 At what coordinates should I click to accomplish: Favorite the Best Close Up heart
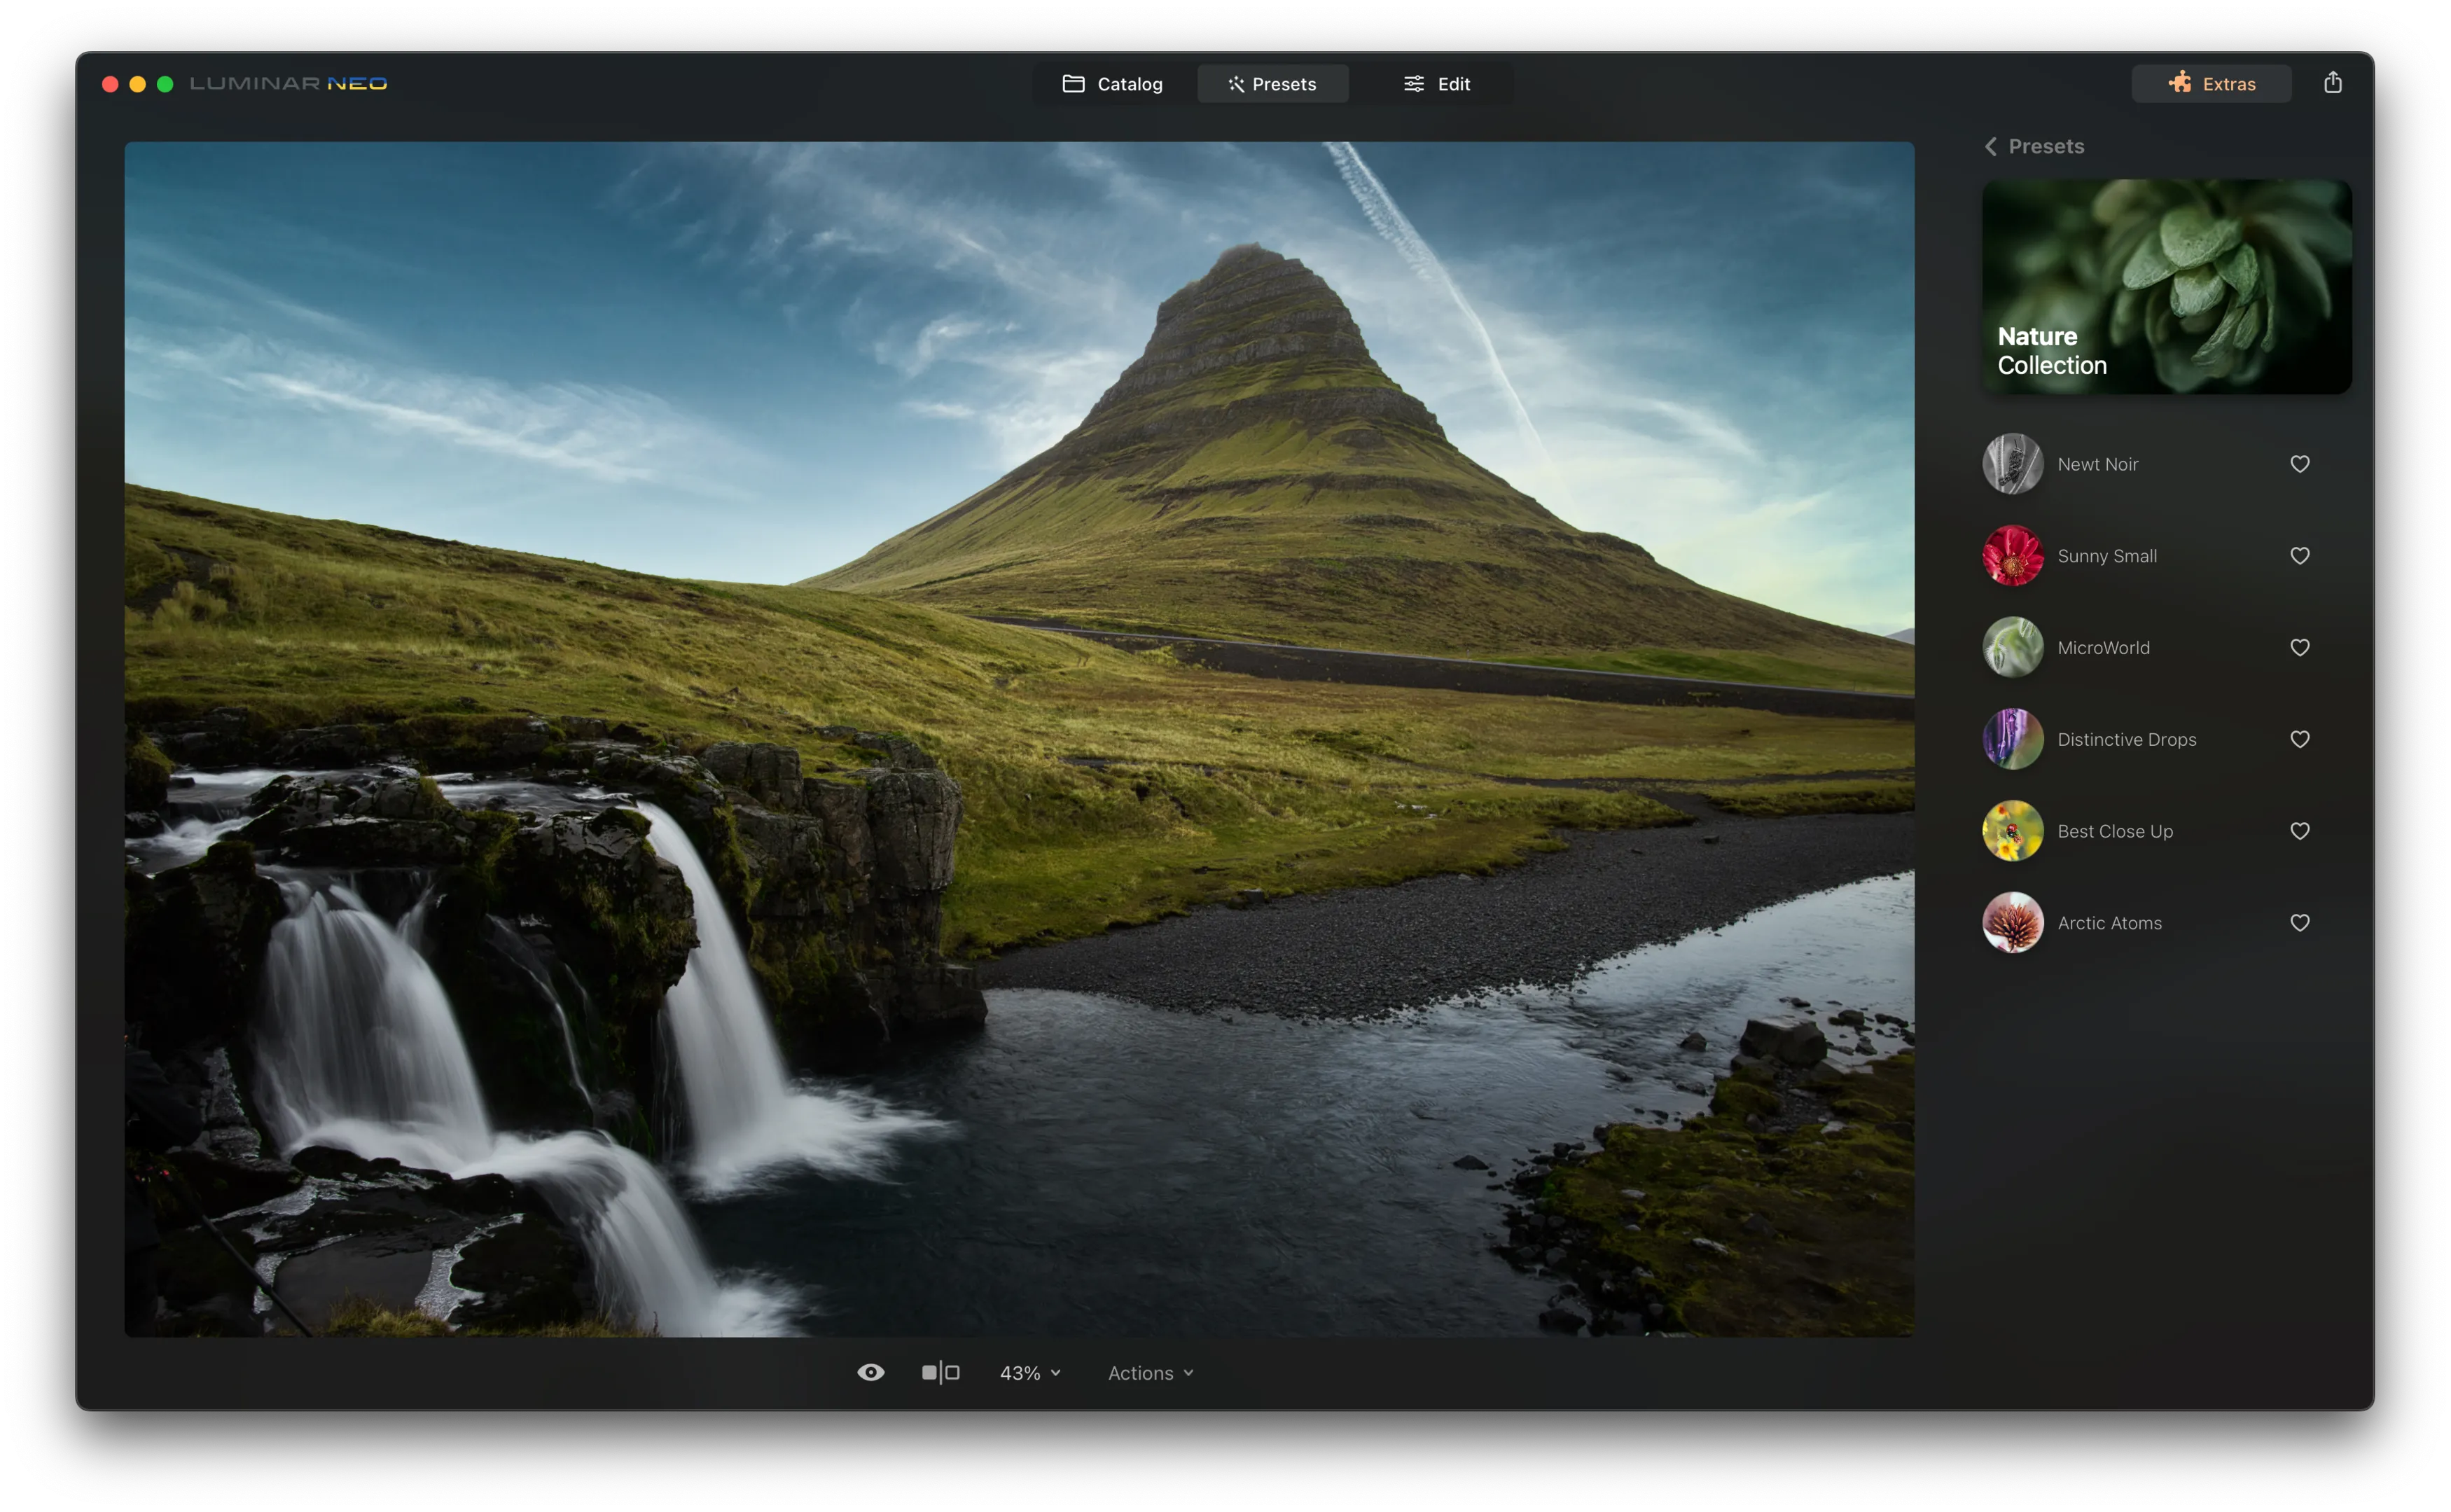coord(2299,831)
